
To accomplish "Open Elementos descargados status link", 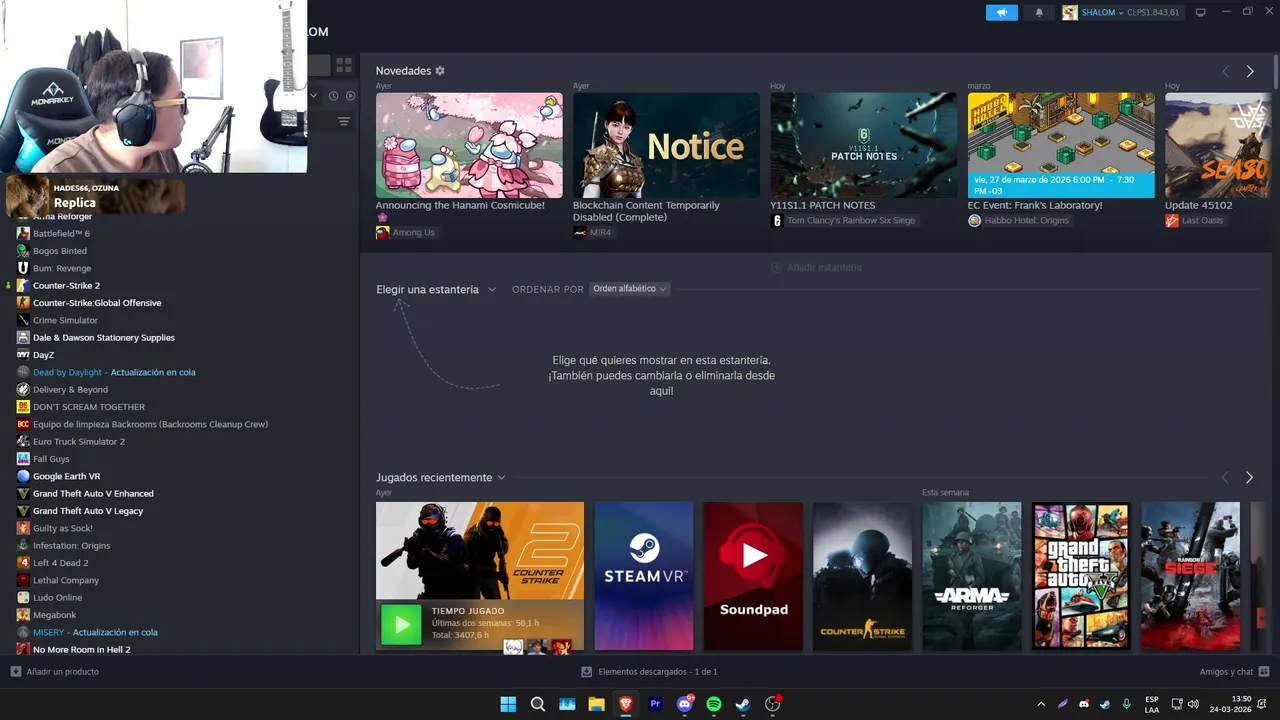I will pyautogui.click(x=657, y=672).
